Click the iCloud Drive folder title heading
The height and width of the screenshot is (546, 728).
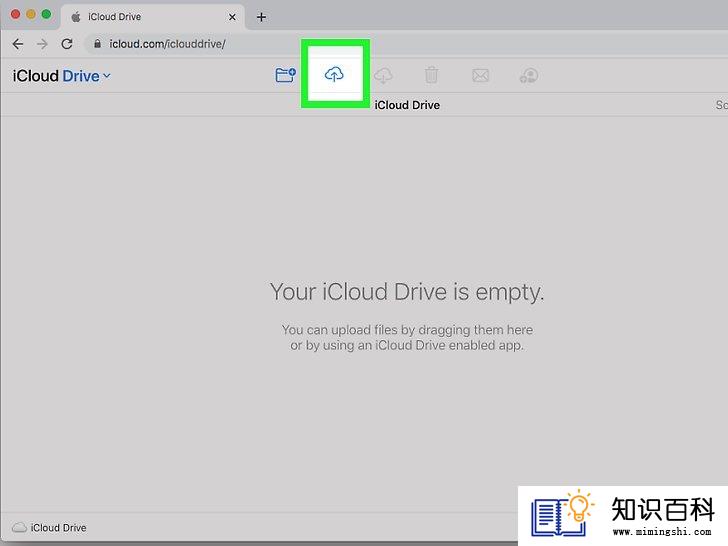click(x=407, y=105)
